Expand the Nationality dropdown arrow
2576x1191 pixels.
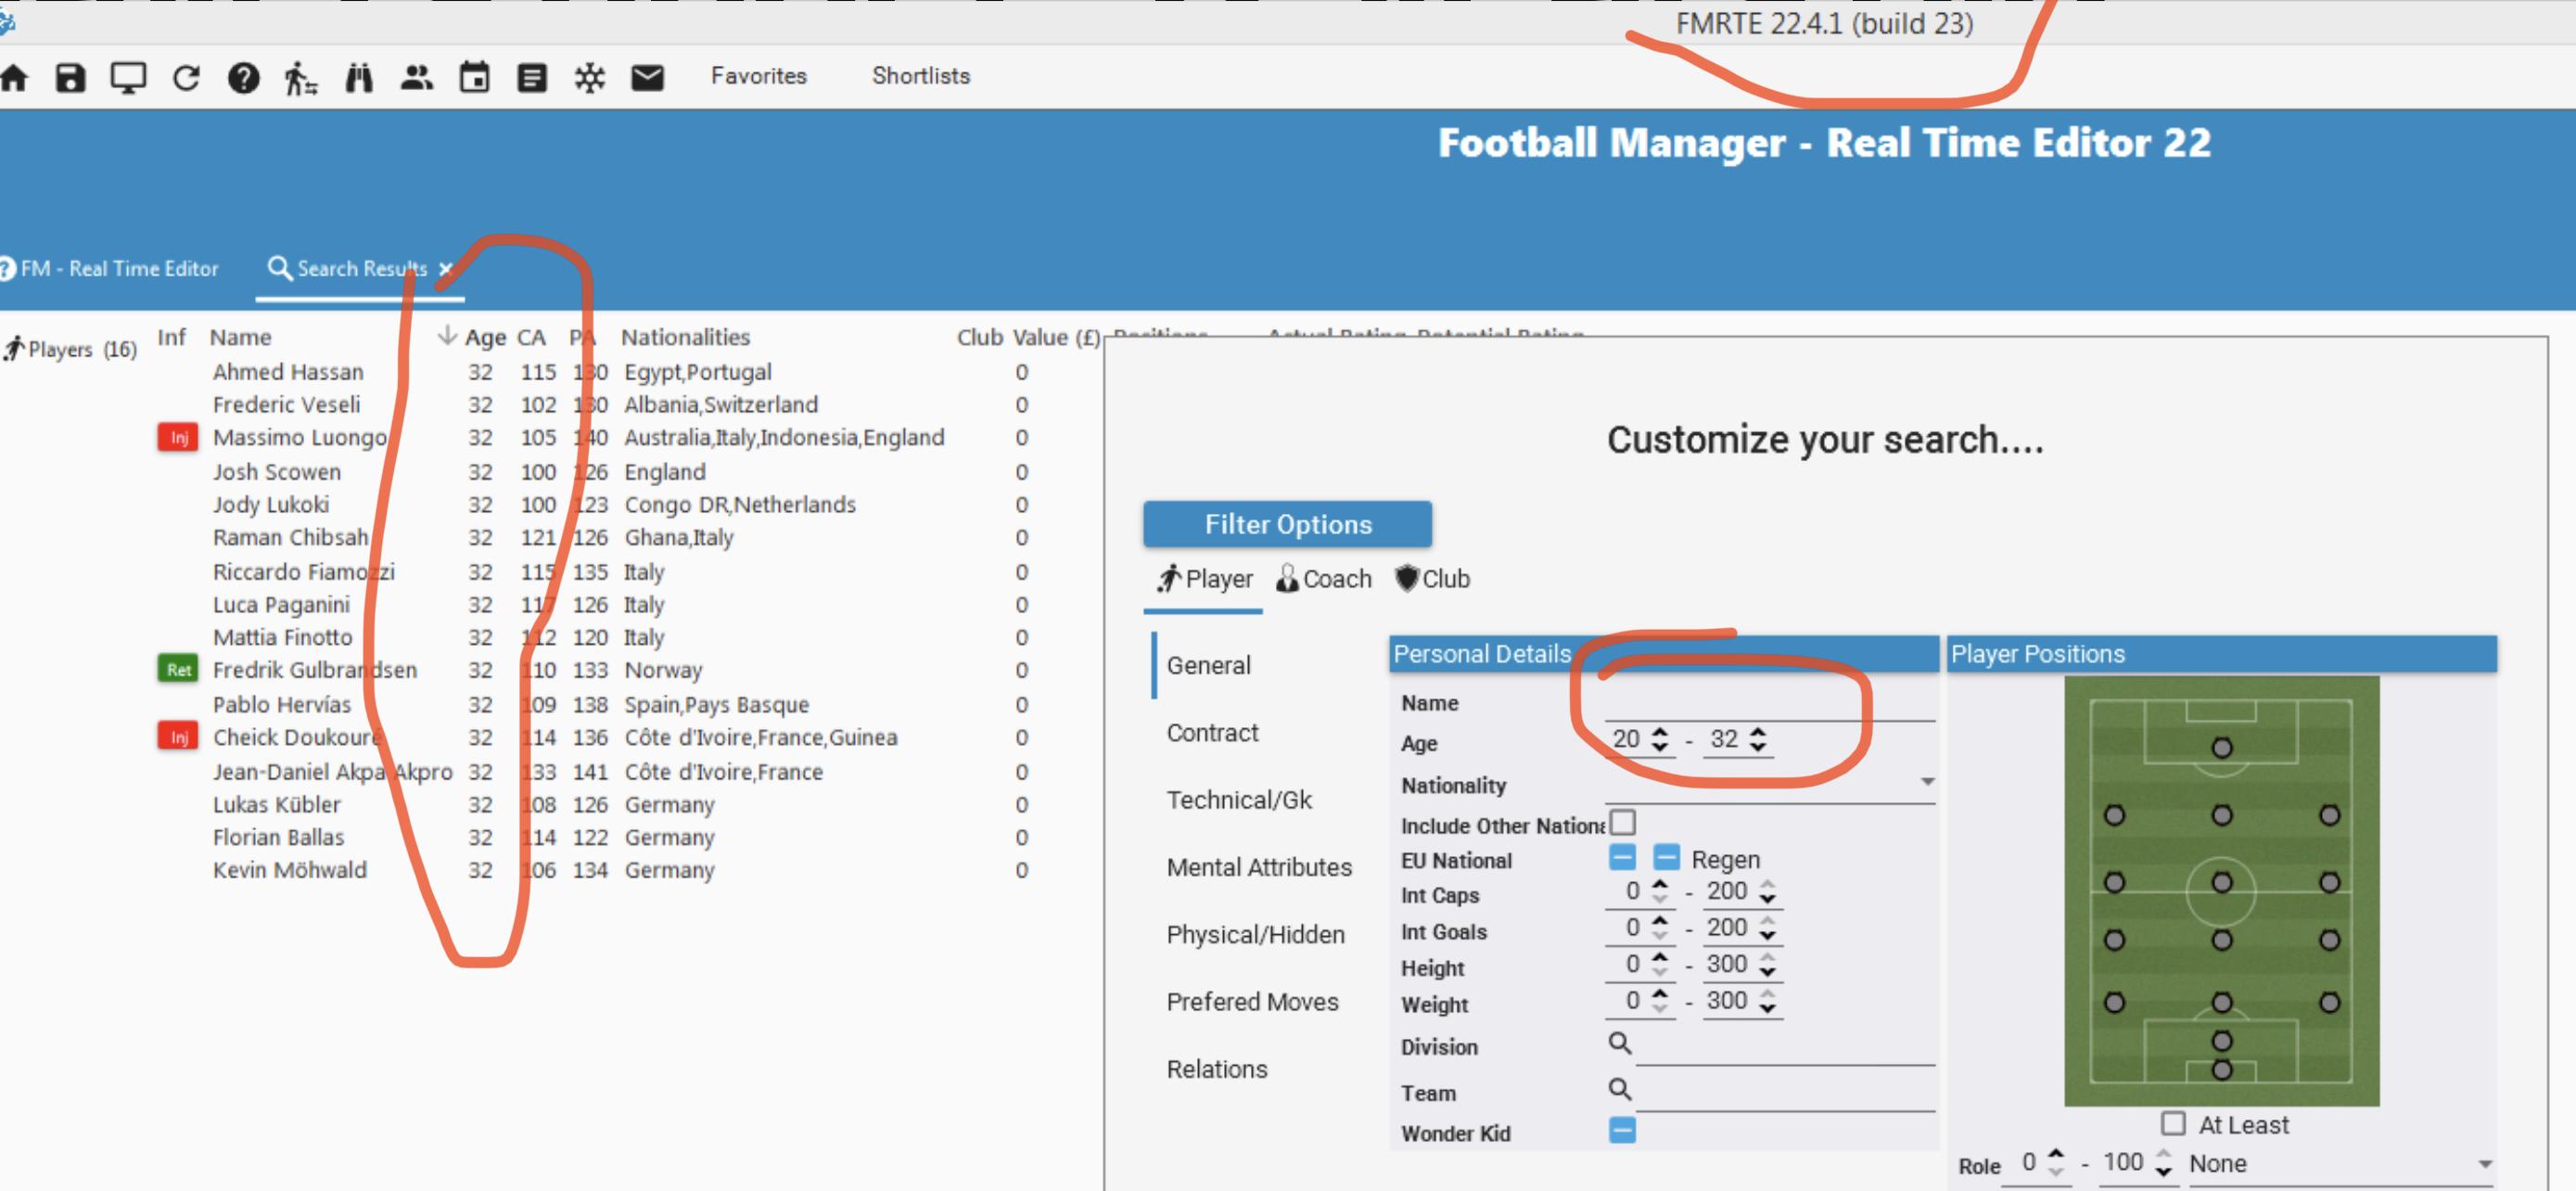pos(1926,783)
